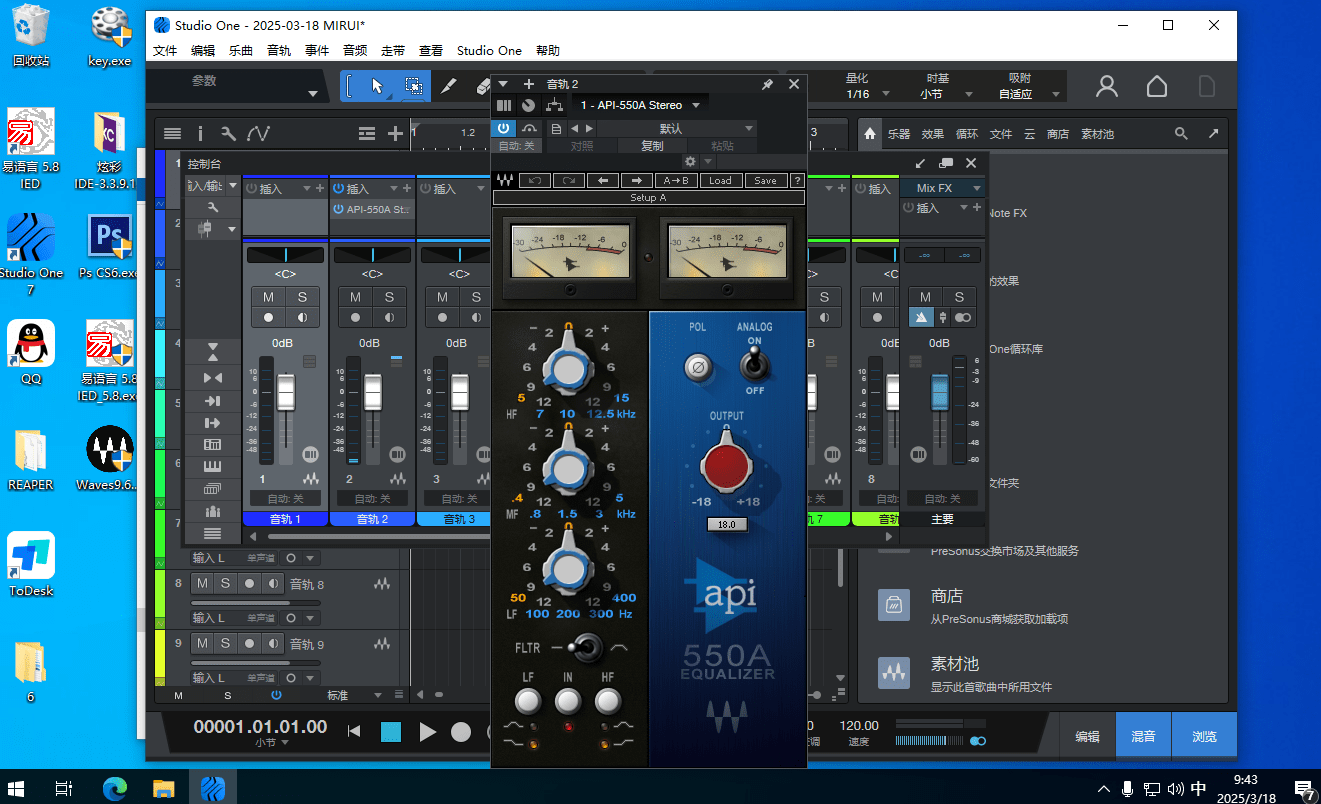Toggle the sidechain button next to power
Viewport: 1321px width, 804px height.
pyautogui.click(x=529, y=128)
